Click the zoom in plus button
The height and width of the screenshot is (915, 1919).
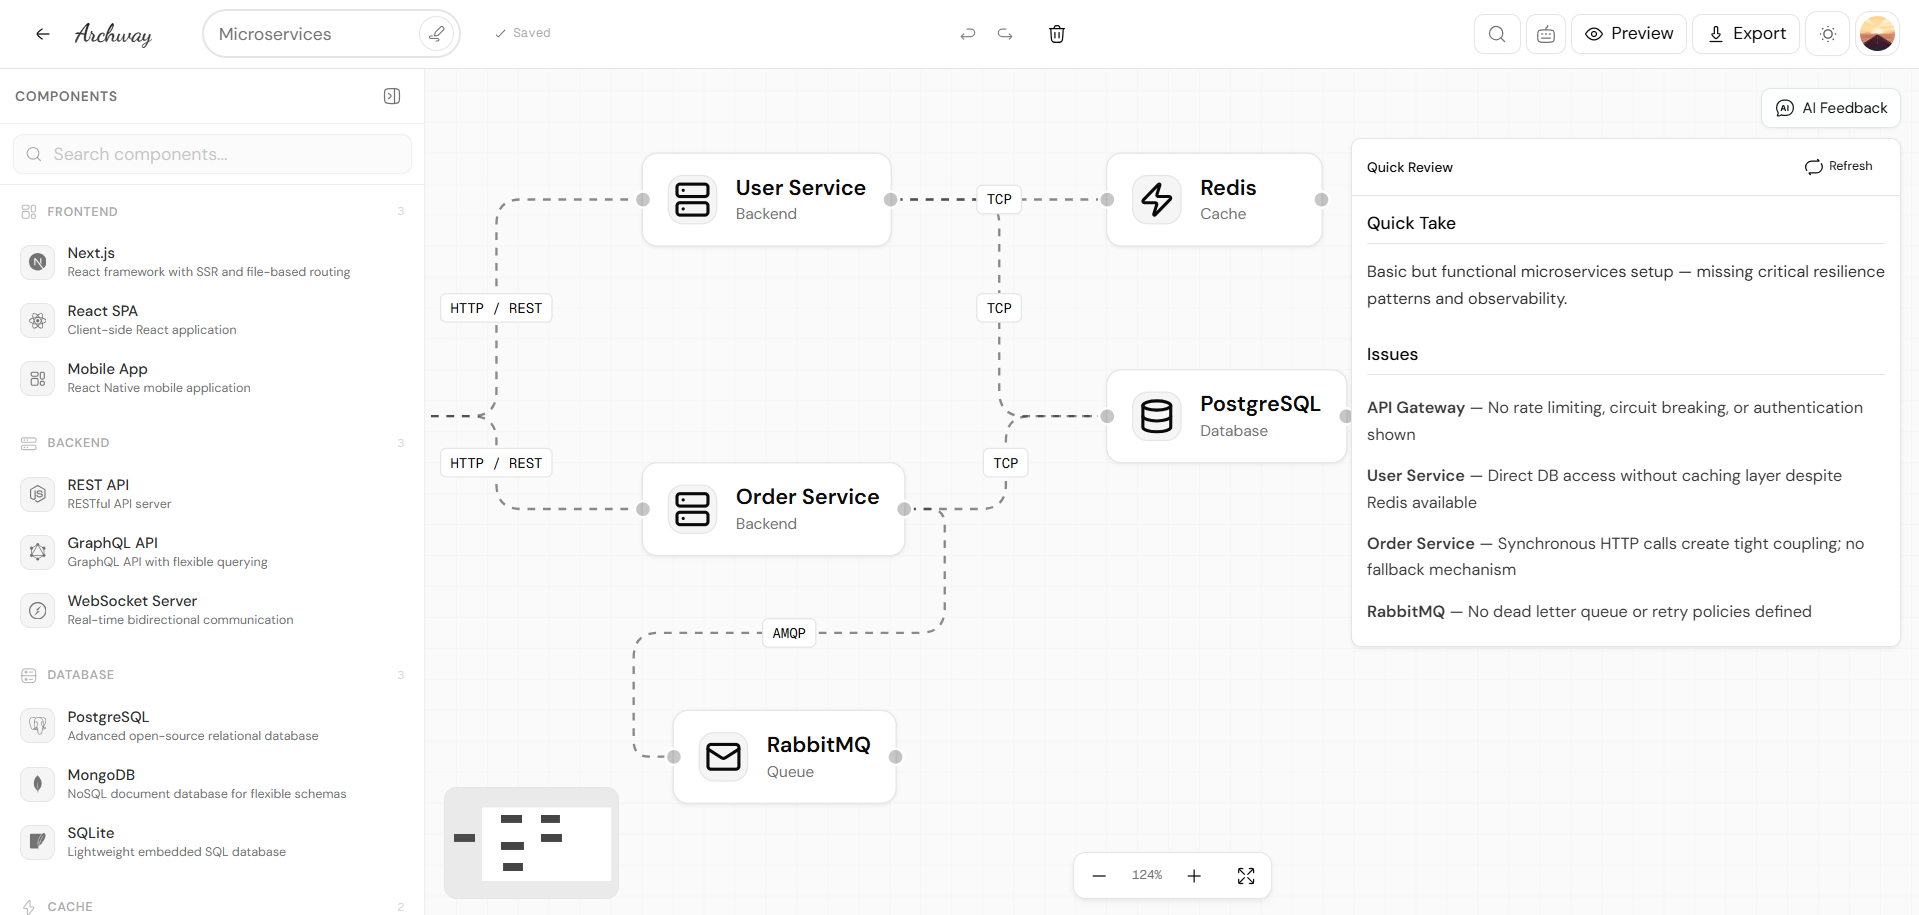tap(1193, 876)
